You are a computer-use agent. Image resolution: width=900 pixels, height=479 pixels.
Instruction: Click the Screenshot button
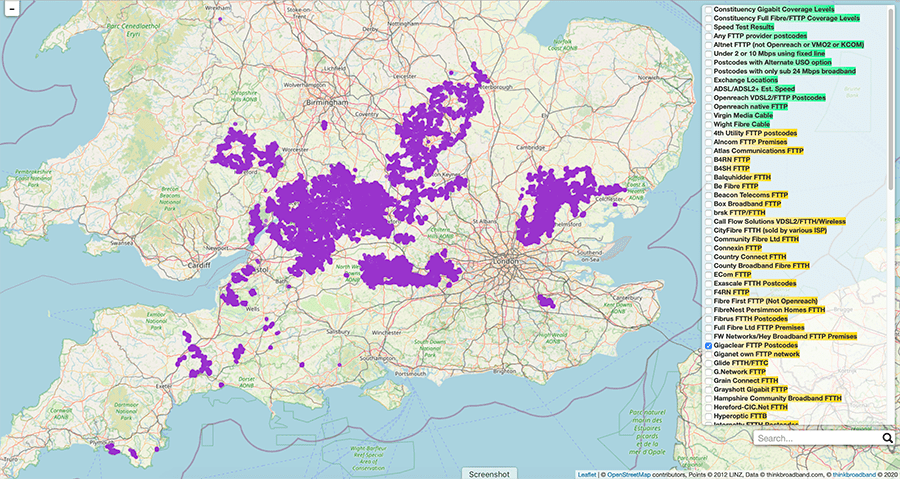click(489, 474)
